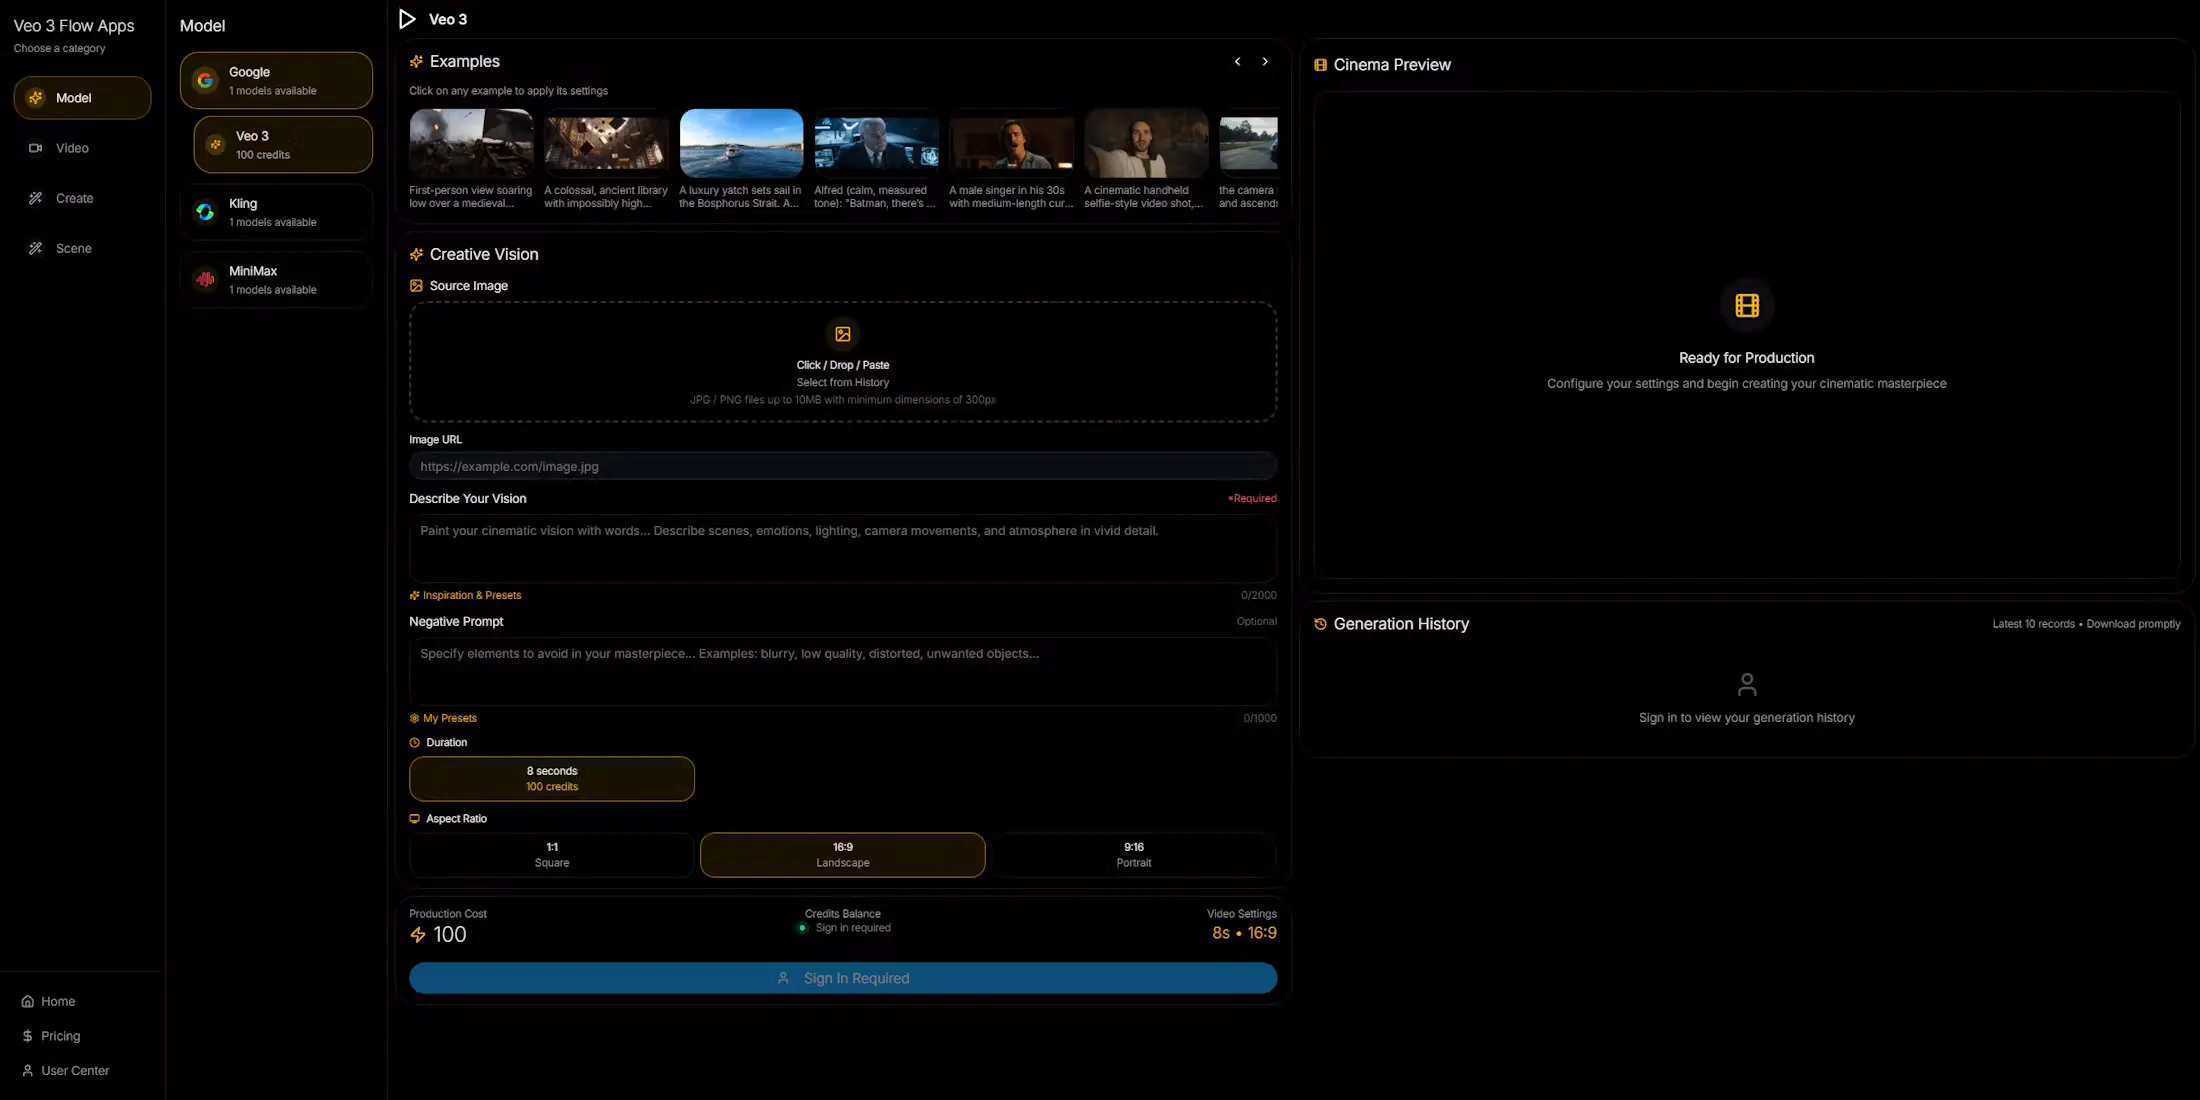Select the 9:16 Portrait aspect ratio
The width and height of the screenshot is (2200, 1100).
click(x=1133, y=855)
